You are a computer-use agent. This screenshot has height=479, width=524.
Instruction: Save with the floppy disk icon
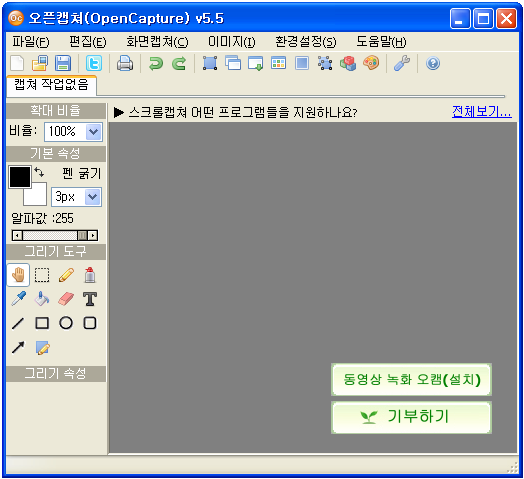click(x=63, y=63)
